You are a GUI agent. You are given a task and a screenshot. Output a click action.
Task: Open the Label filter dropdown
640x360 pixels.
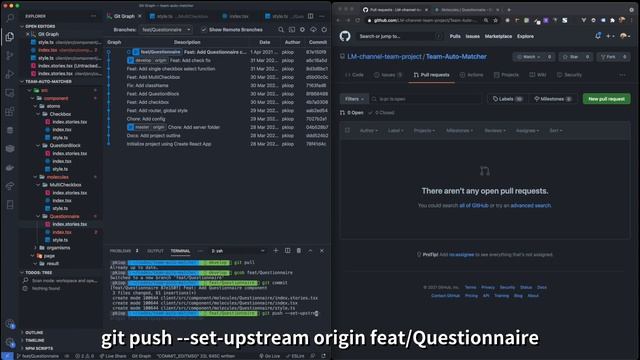tap(395, 131)
